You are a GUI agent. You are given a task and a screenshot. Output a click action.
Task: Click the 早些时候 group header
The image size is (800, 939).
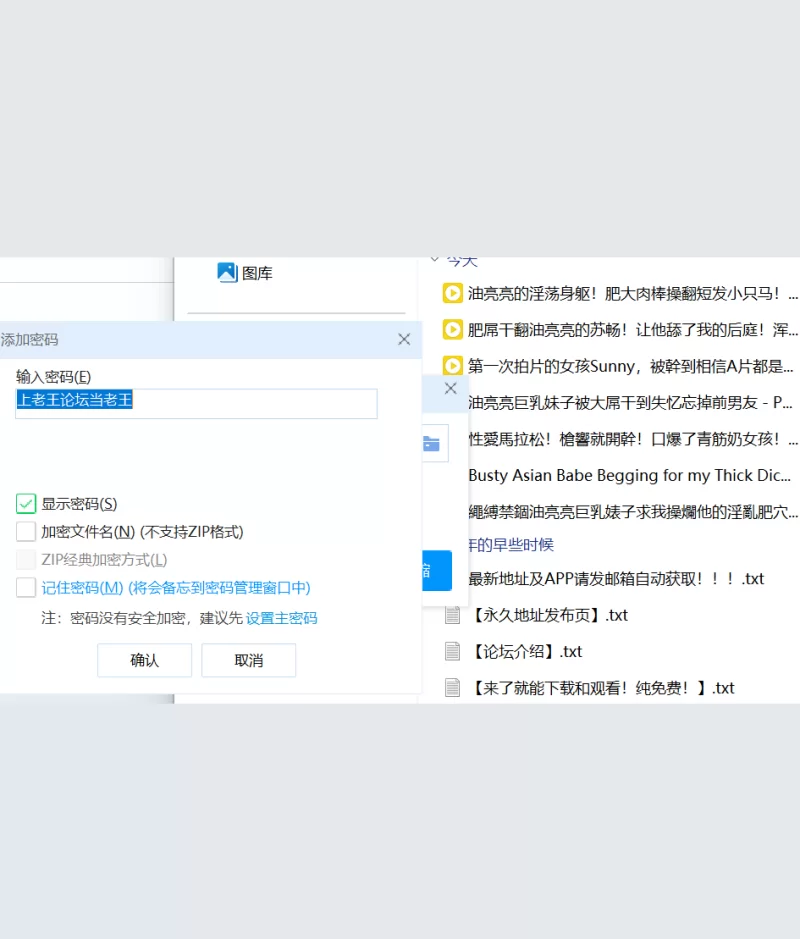(x=511, y=544)
